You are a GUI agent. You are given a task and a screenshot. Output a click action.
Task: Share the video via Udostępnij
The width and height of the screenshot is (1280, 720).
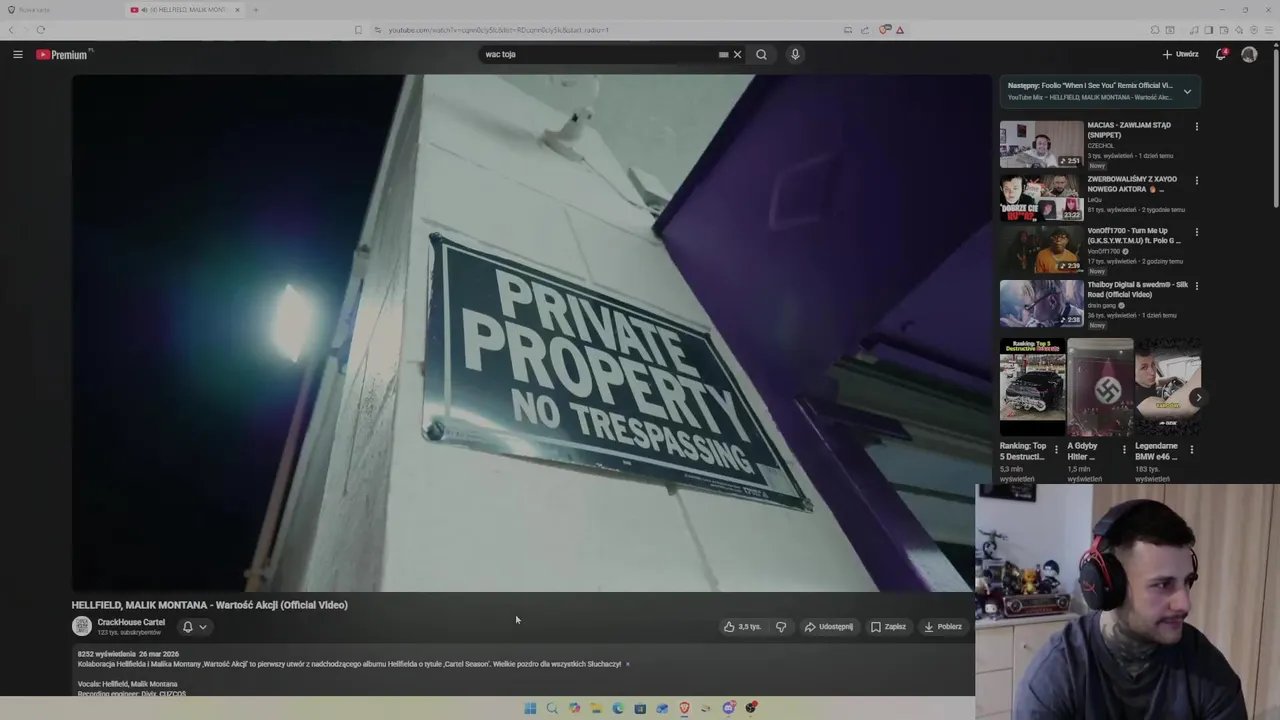[x=829, y=627]
